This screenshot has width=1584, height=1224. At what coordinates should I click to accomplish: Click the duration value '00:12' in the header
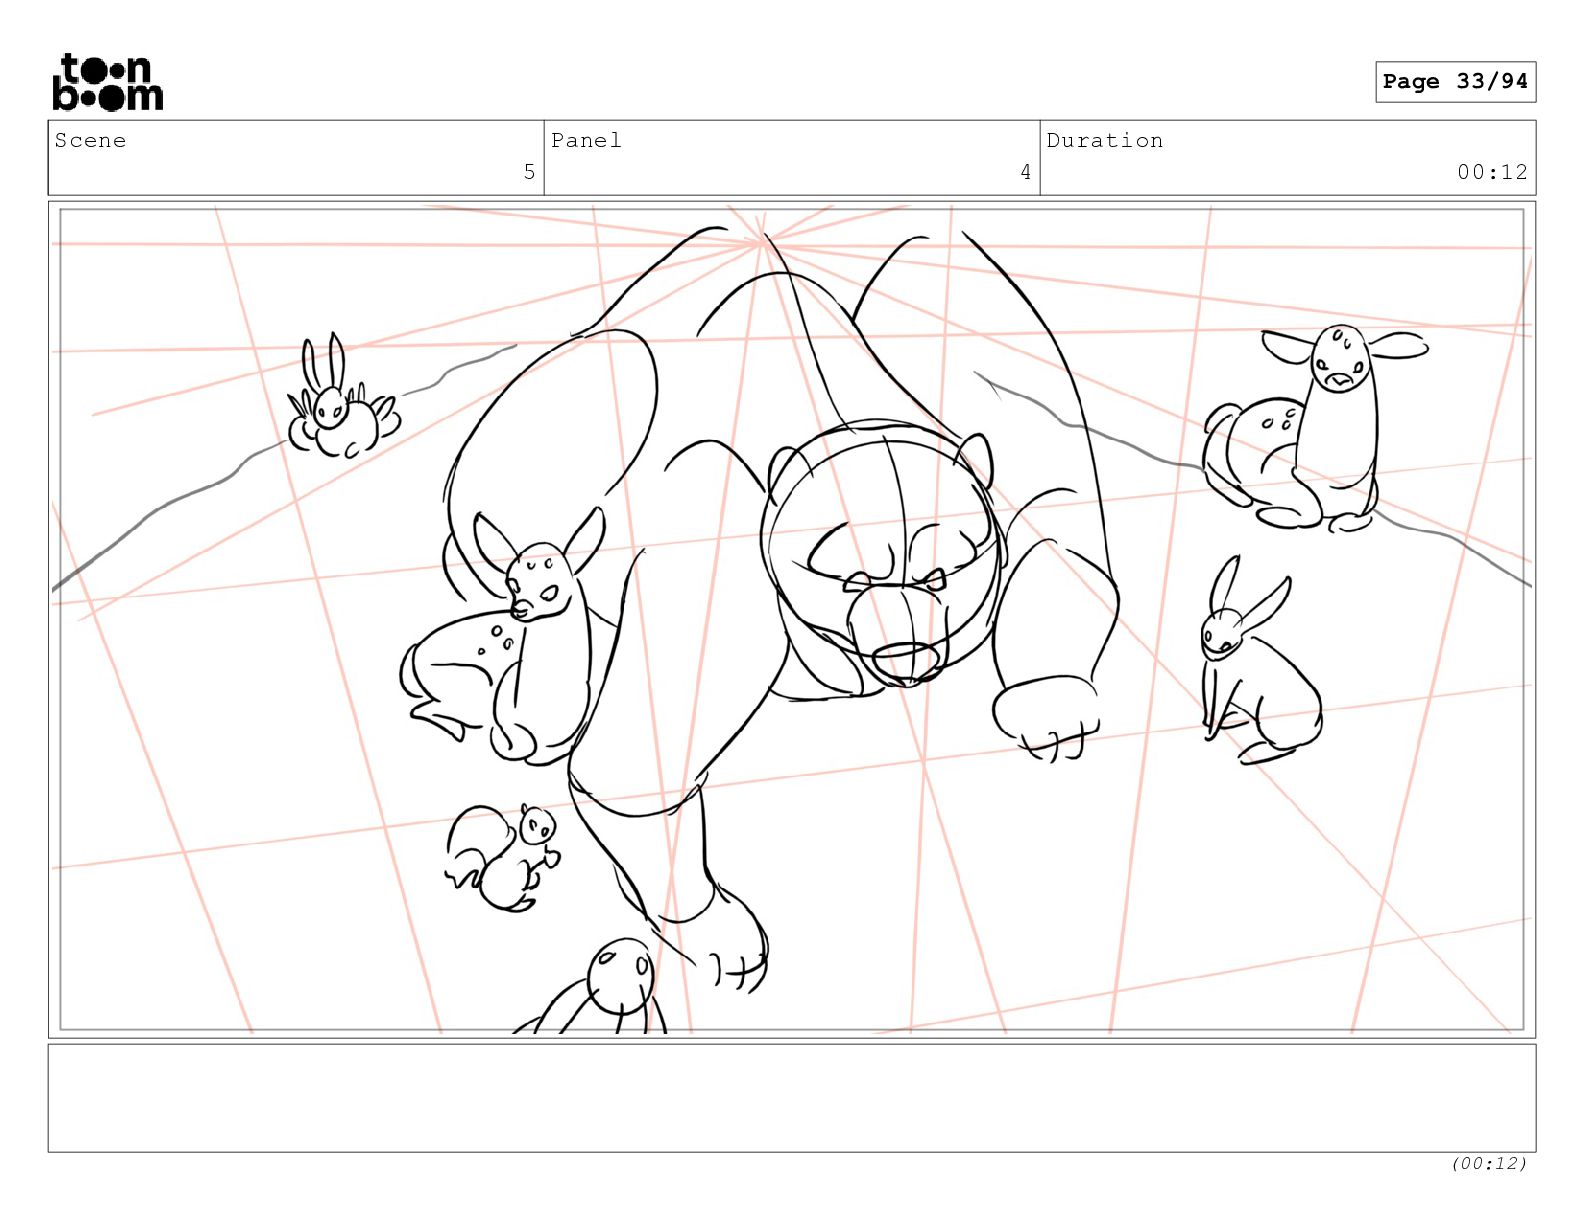point(1492,172)
